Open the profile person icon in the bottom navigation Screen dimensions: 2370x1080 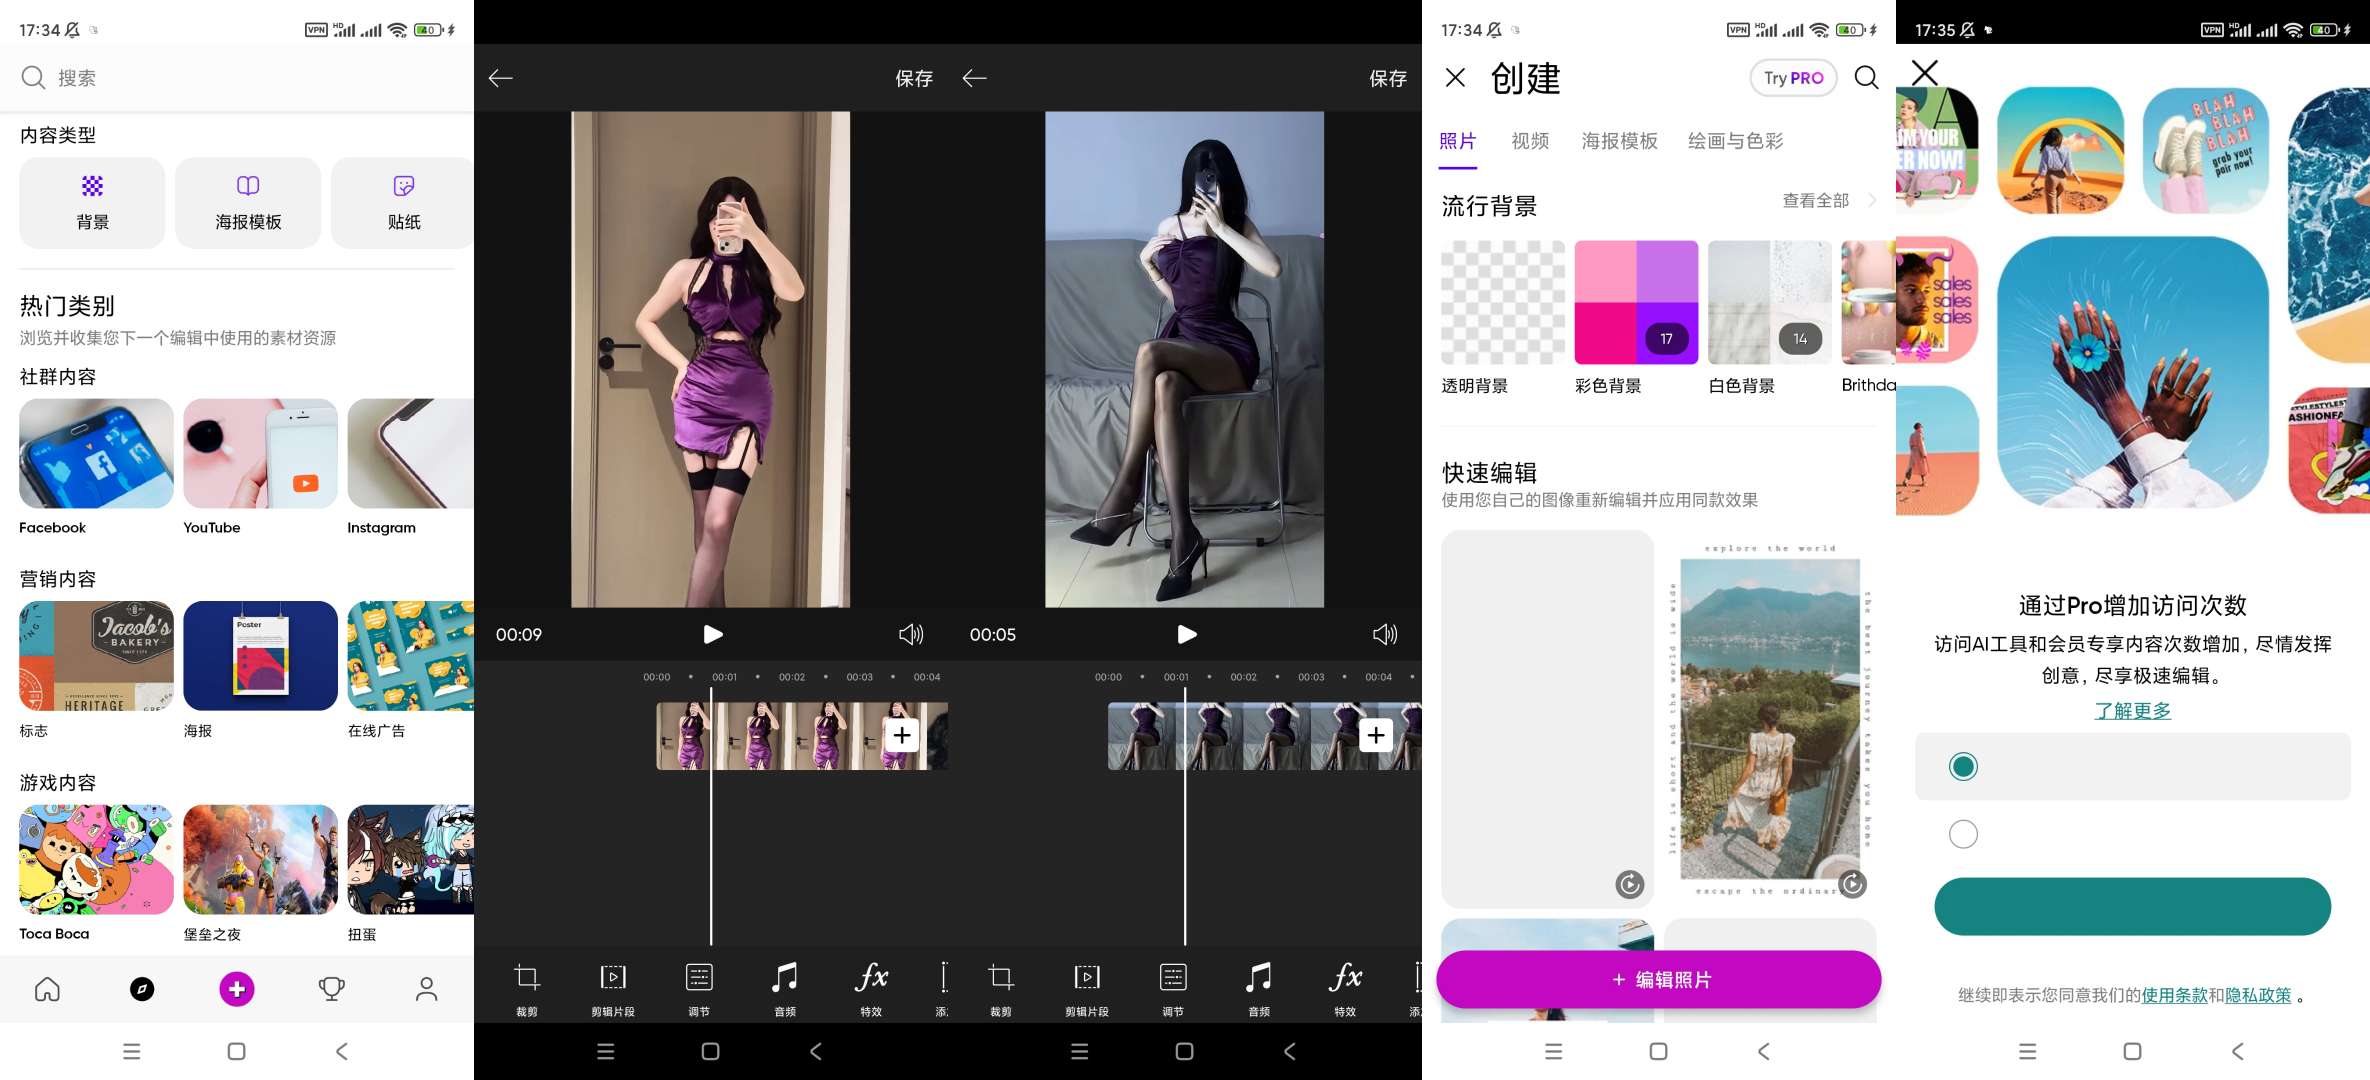[x=427, y=989]
